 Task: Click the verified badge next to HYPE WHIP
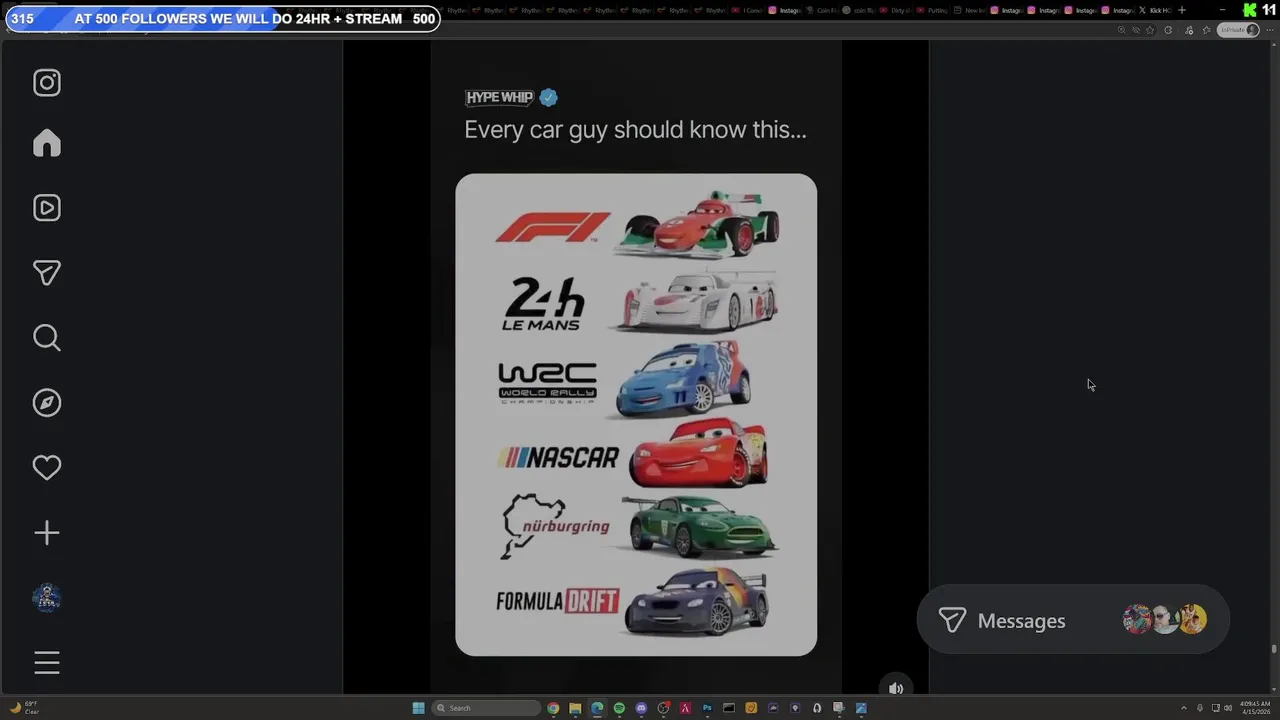click(549, 97)
